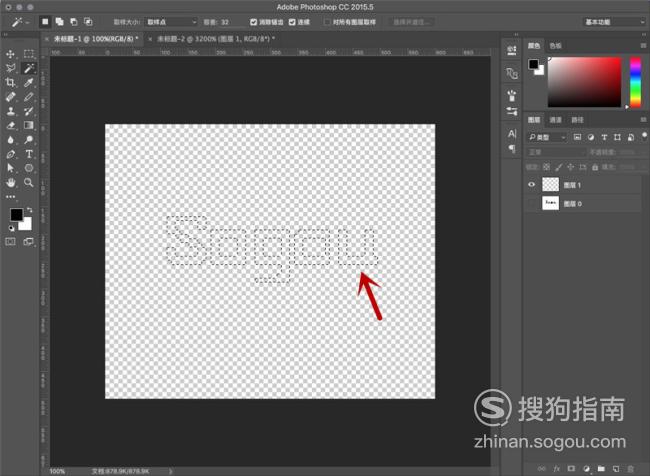
Task: Choose Subtract from Selection mode
Action: tap(74, 22)
